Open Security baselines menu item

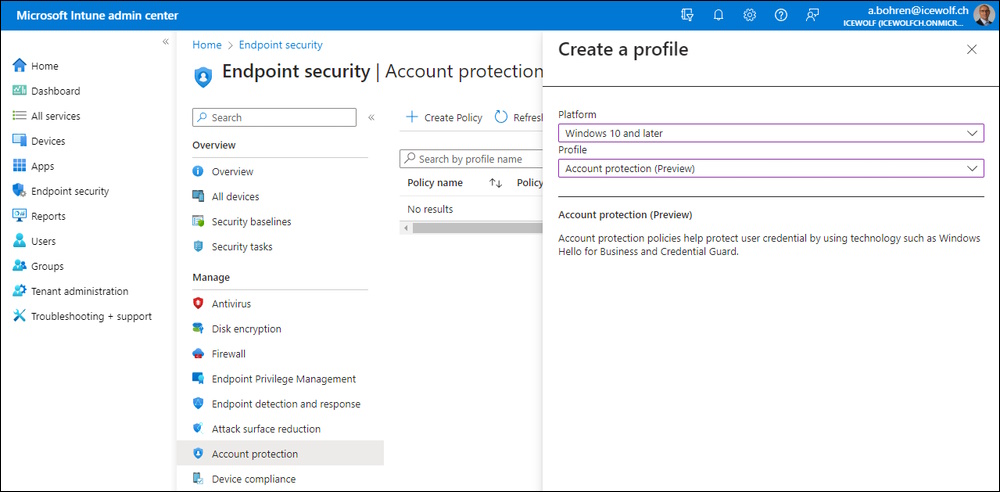pyautogui.click(x=251, y=221)
